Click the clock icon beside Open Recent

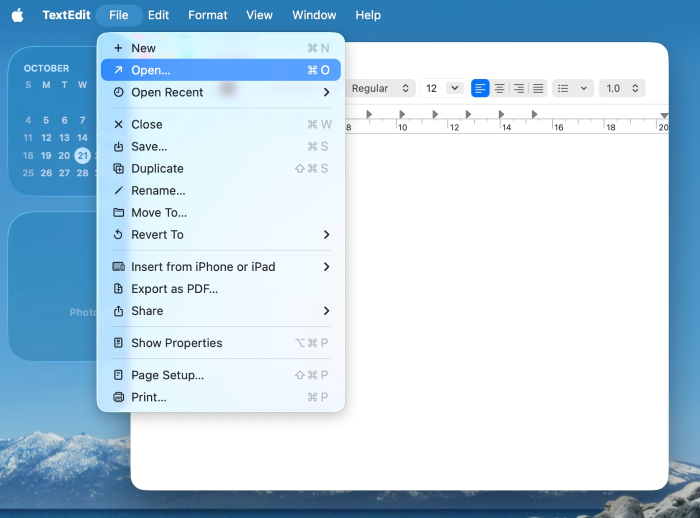click(x=118, y=92)
